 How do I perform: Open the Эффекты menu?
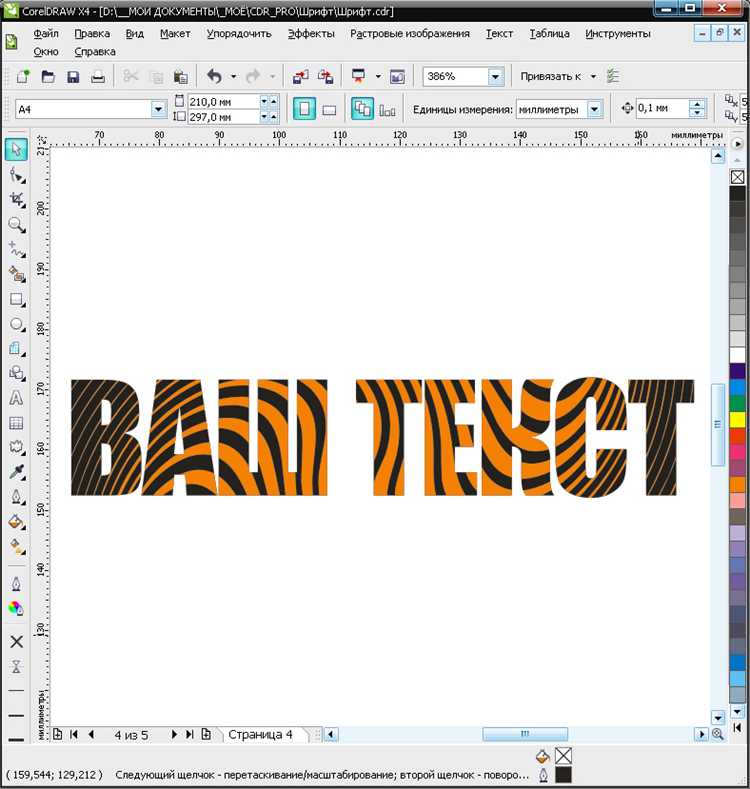(x=311, y=33)
